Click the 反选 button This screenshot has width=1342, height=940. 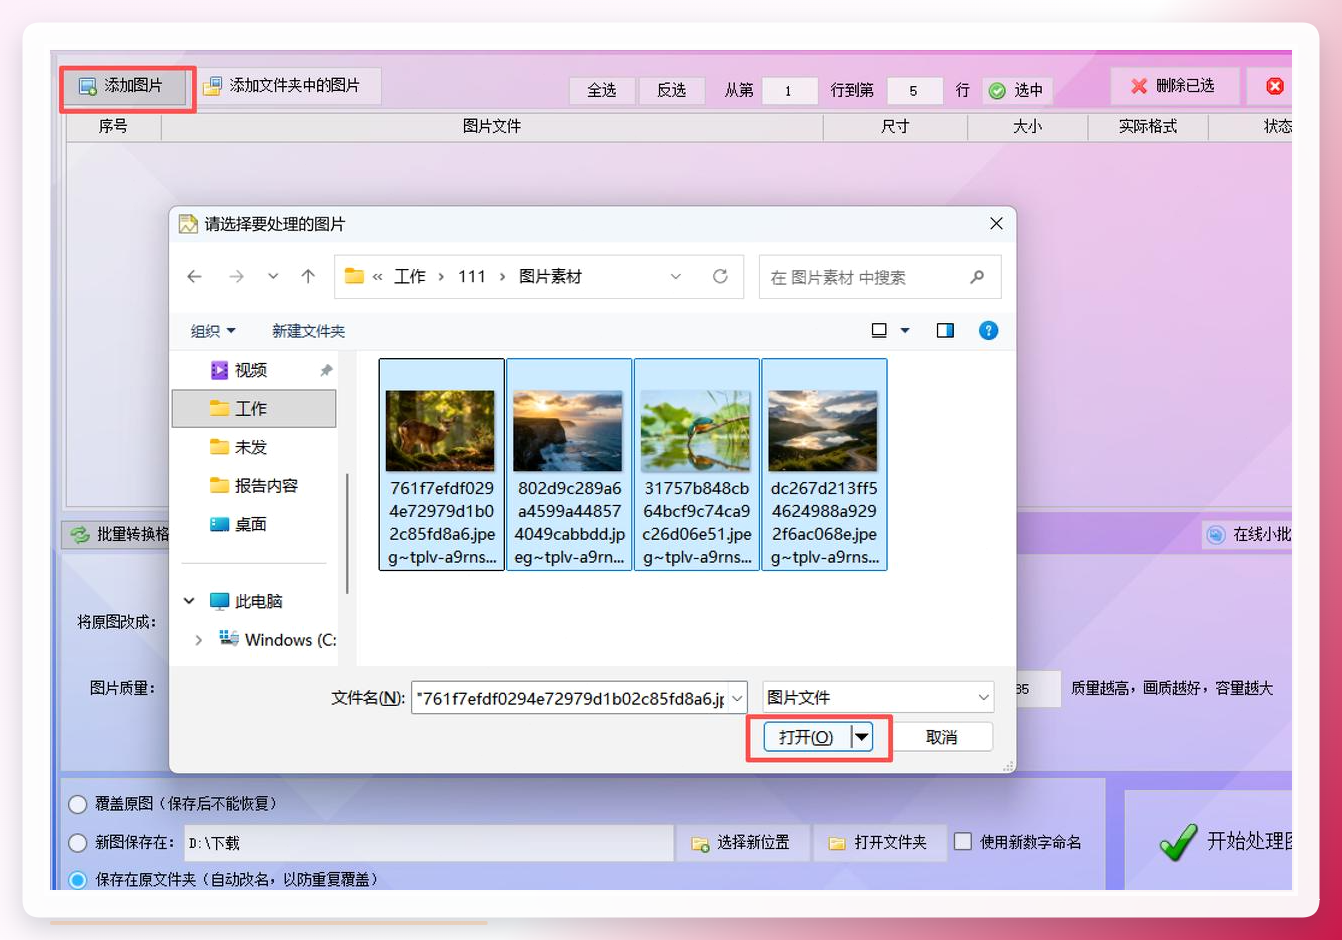(671, 90)
